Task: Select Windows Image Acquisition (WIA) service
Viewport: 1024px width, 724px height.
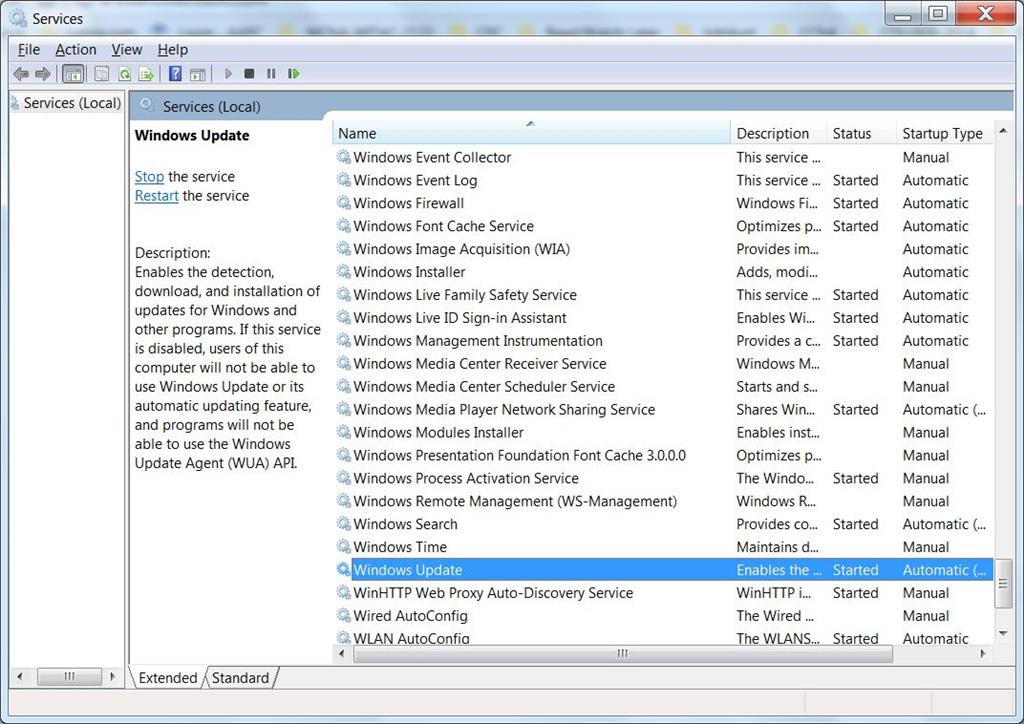Action: [x=663, y=249]
